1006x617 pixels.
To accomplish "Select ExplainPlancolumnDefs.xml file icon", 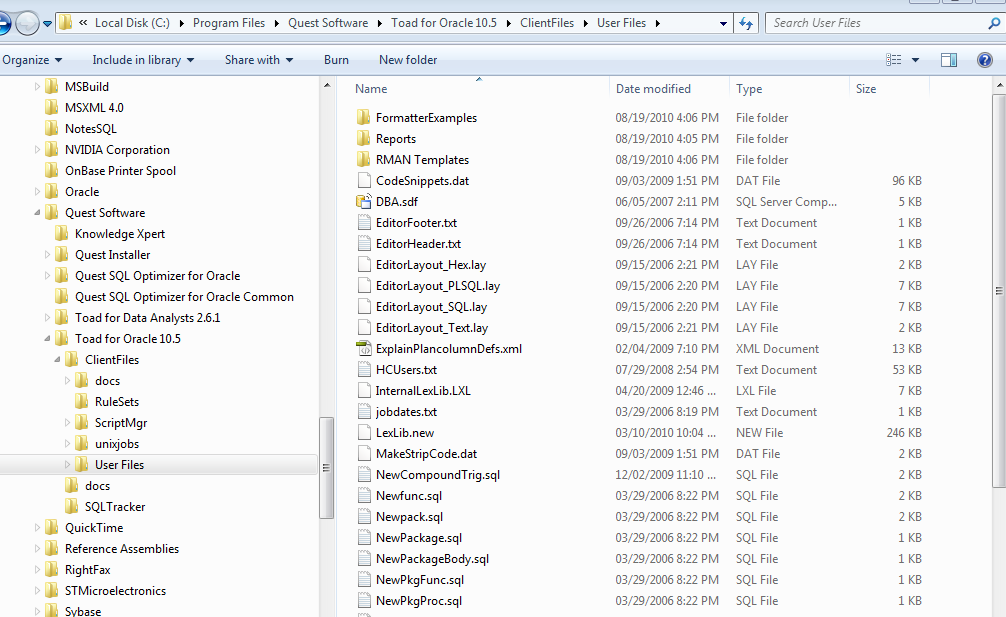I will (x=364, y=348).
